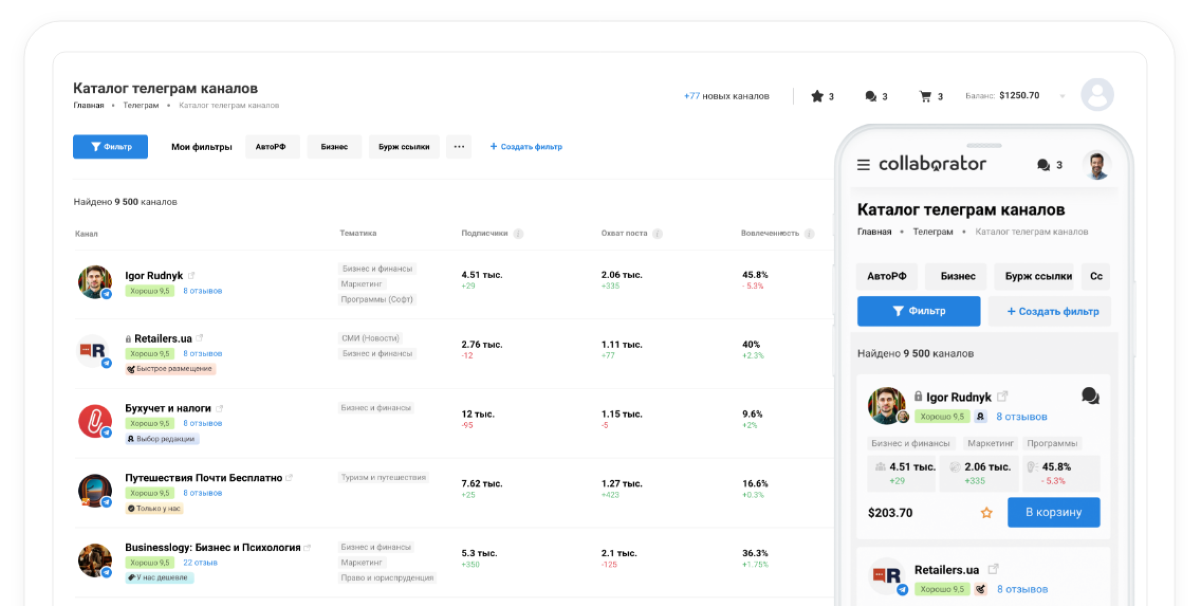Go to Главная breadcrumb in mobile view
This screenshot has height=606, width=1200.
tap(874, 231)
